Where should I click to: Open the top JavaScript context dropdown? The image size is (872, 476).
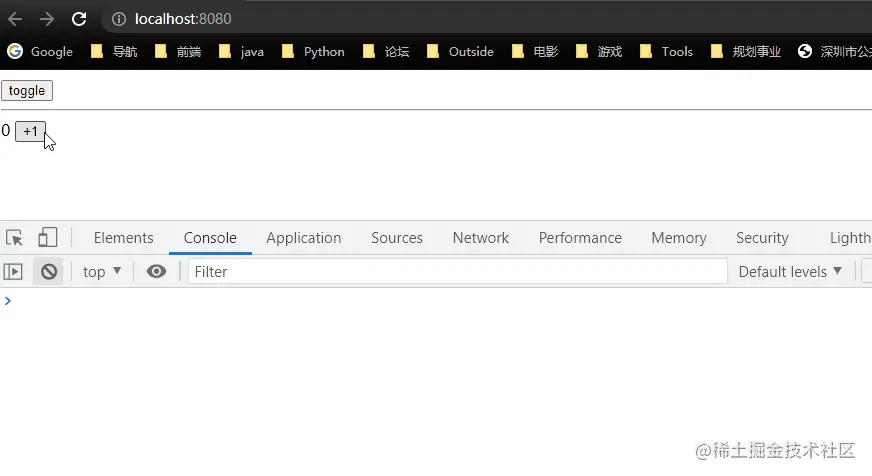(x=102, y=271)
